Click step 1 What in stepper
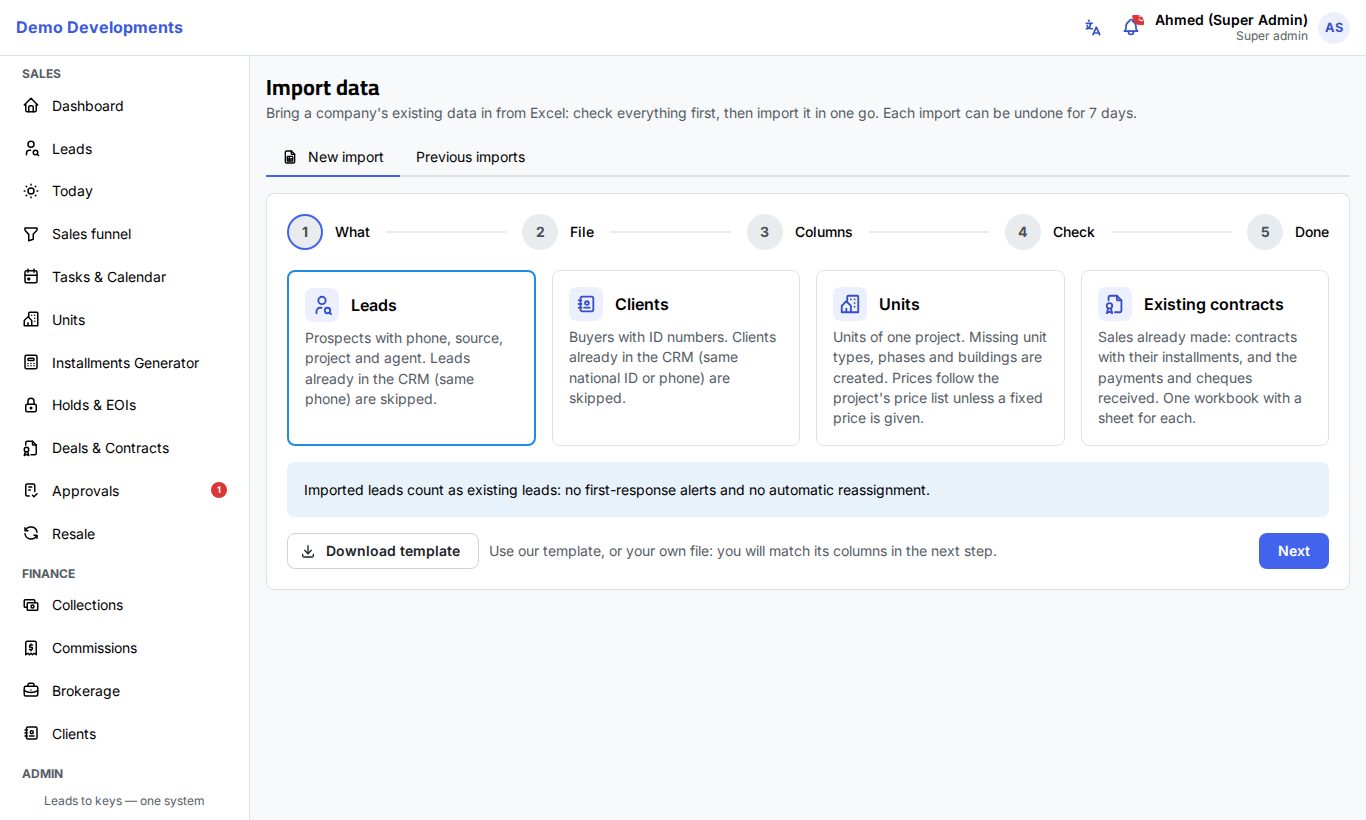 click(329, 232)
